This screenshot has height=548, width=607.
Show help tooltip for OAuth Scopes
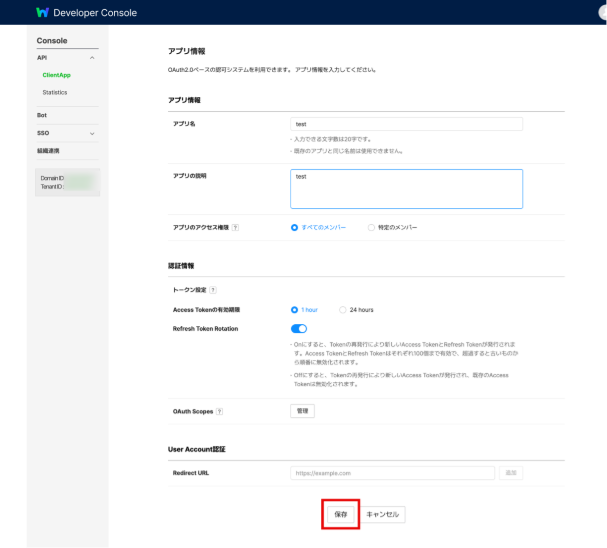pos(219,411)
